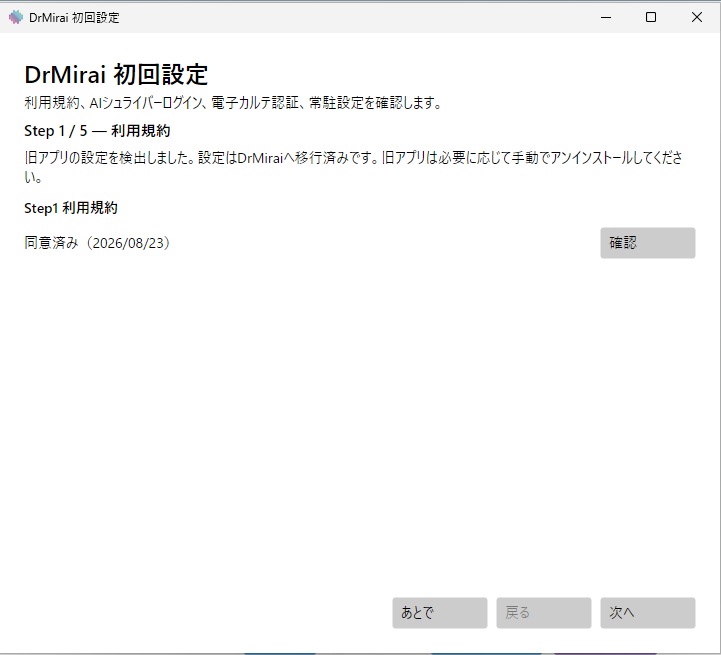
Task: Close the DrMirai 初回設定 window
Action: pyautogui.click(x=697, y=17)
